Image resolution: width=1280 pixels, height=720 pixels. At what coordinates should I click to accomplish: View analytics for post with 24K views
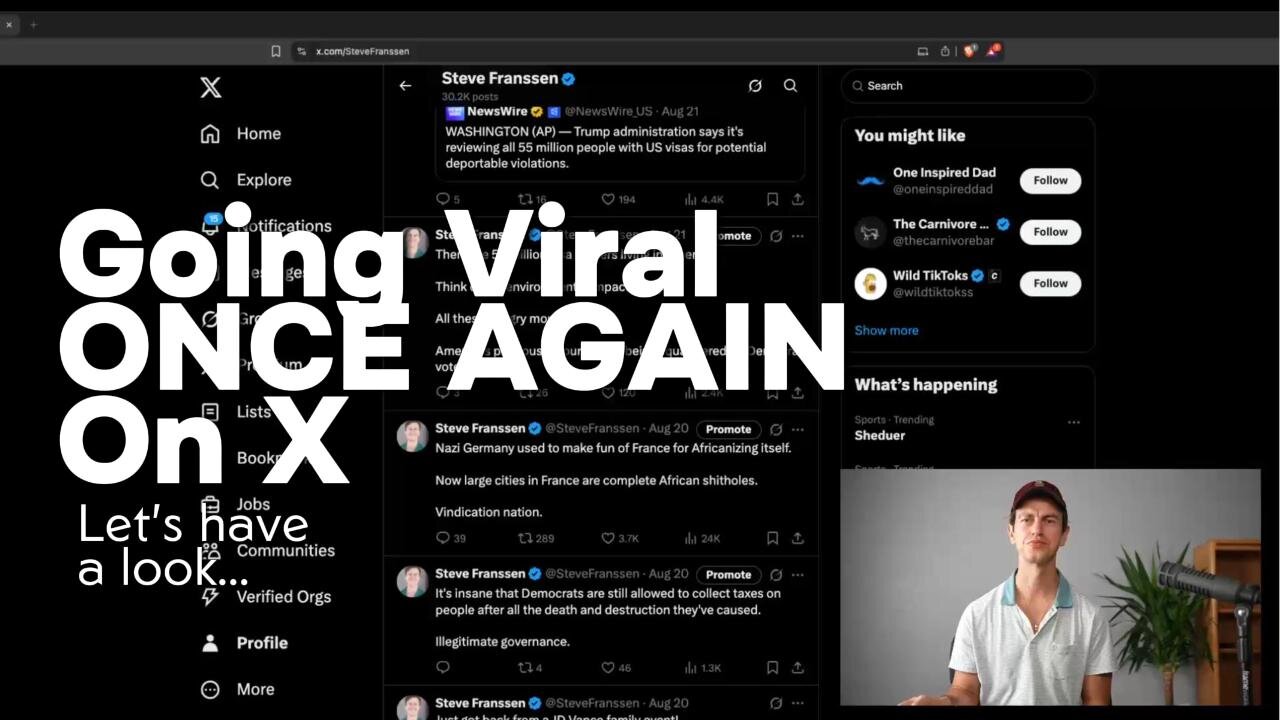[x=702, y=538]
